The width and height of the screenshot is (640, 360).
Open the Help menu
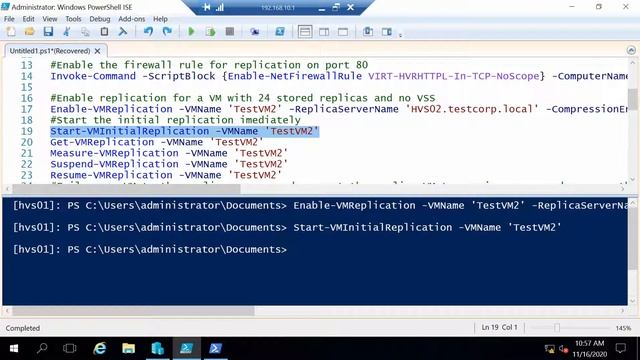tap(160, 19)
